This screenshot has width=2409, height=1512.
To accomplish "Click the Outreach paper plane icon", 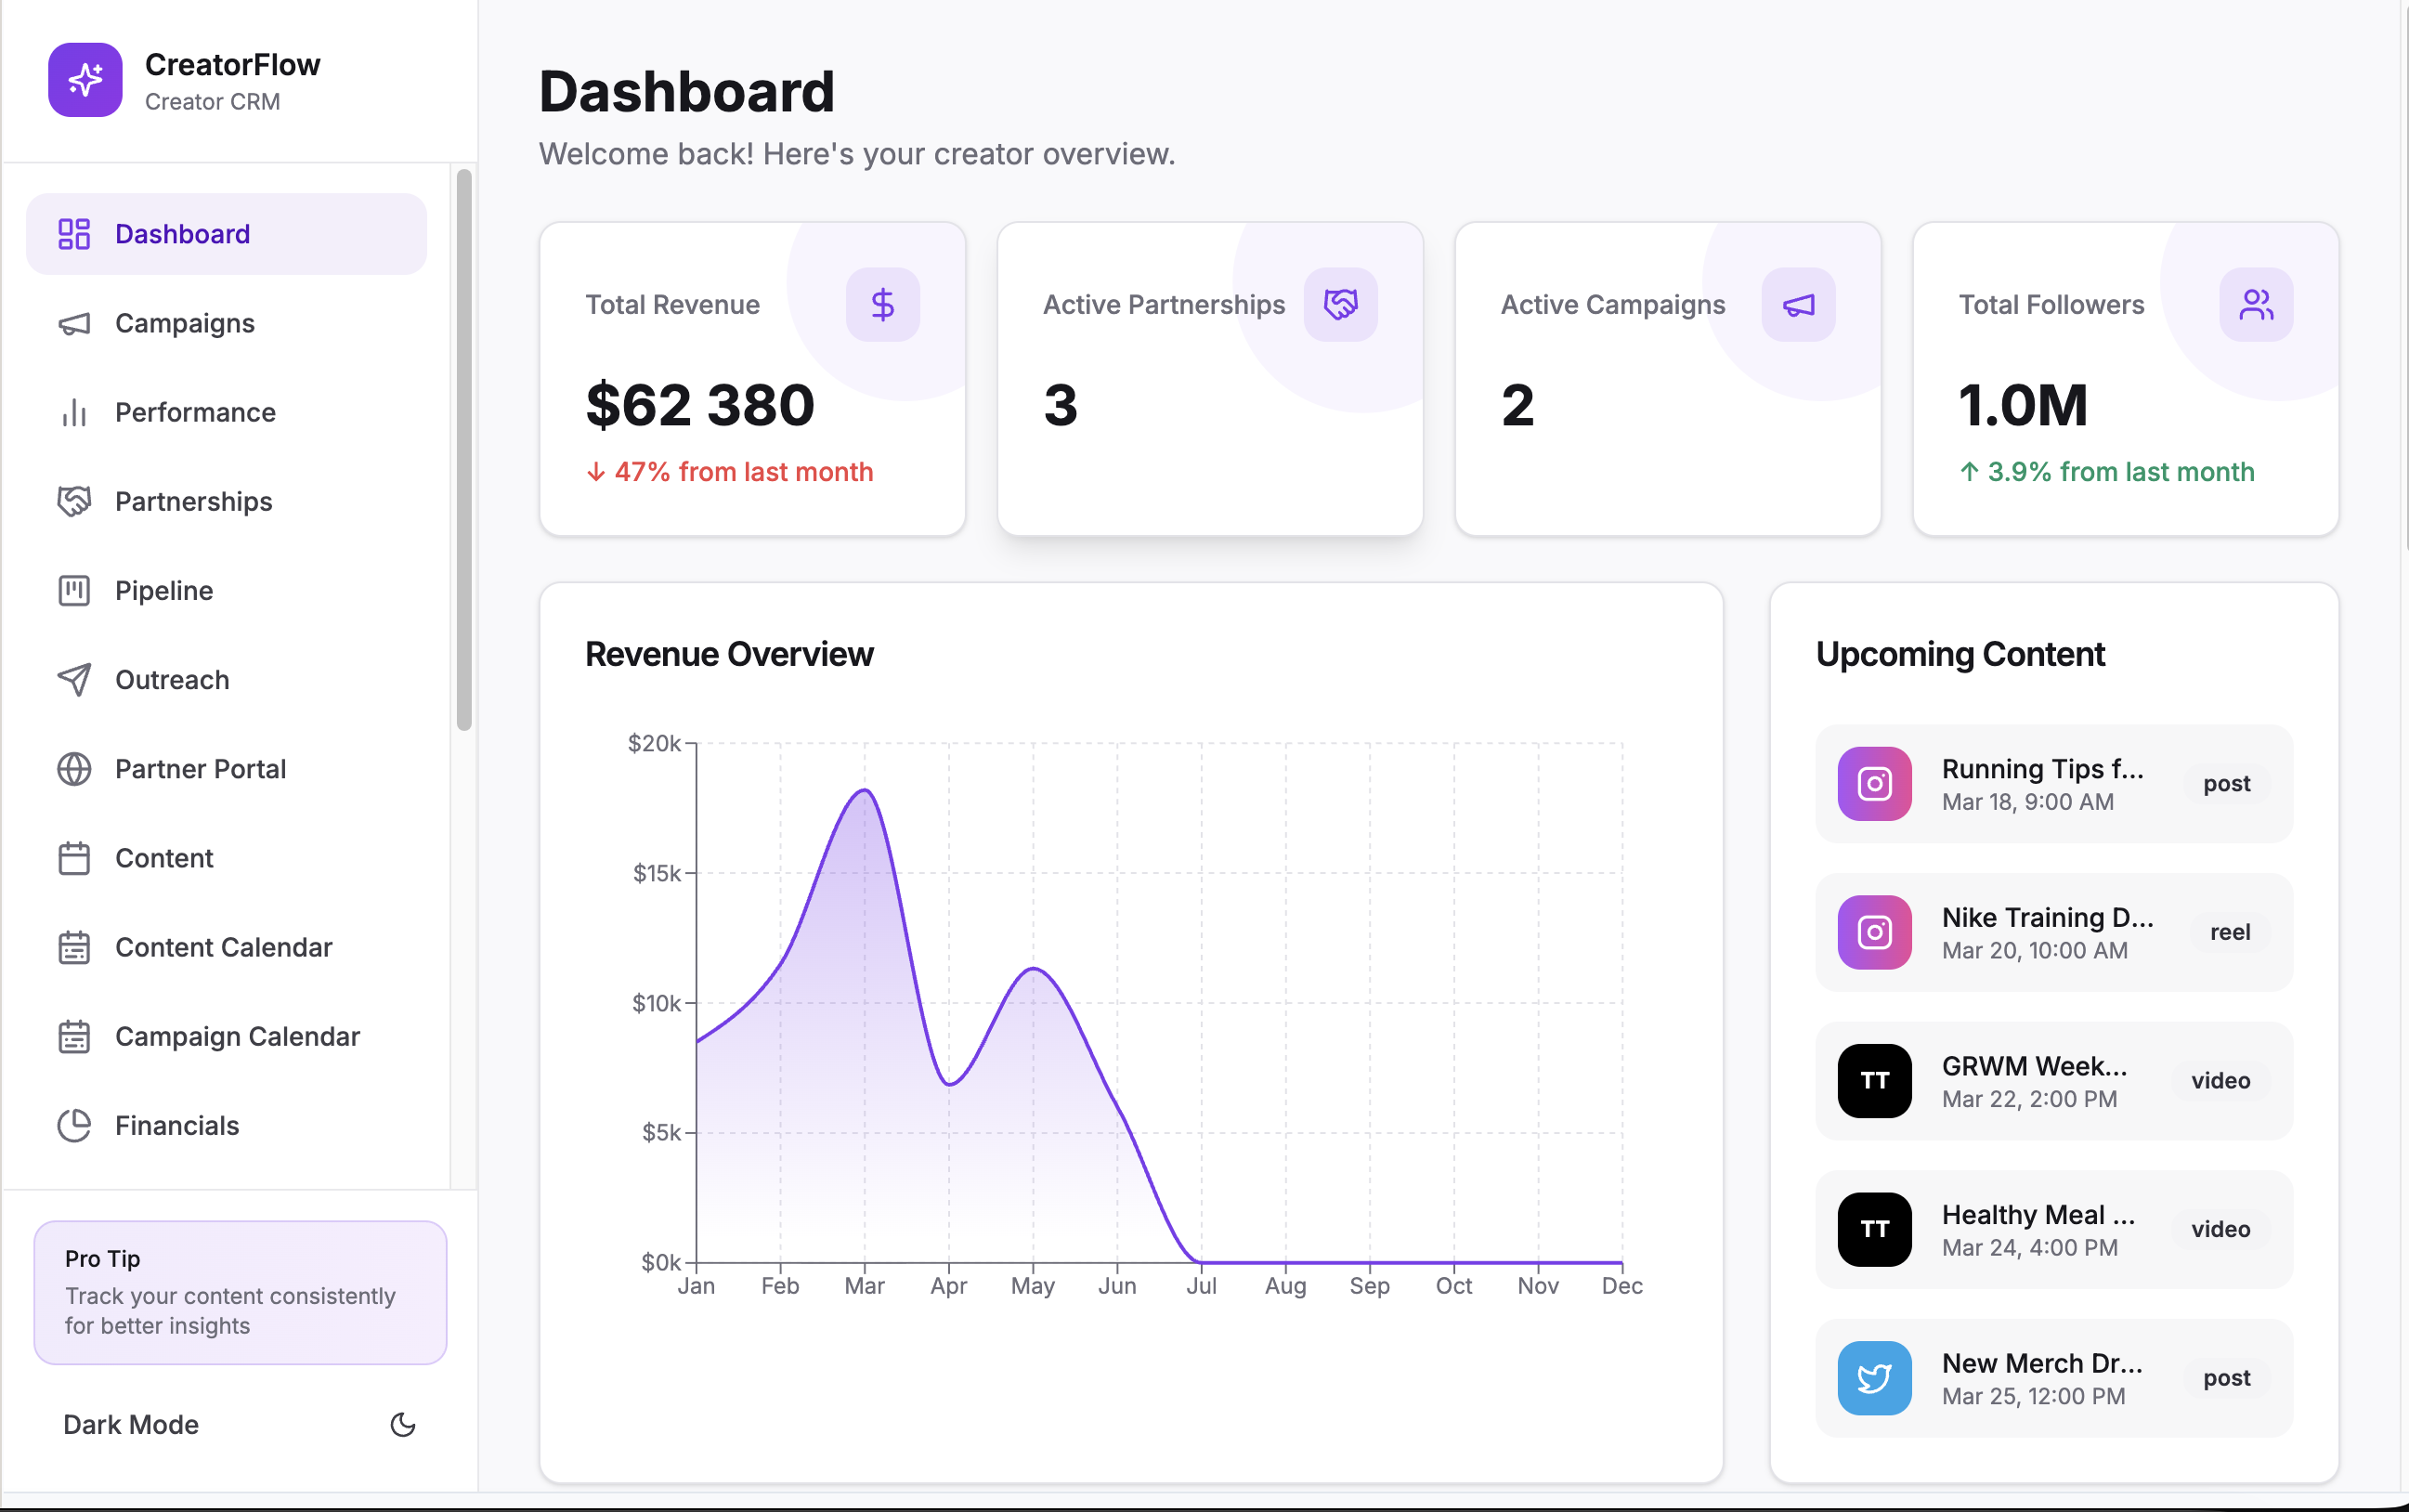I will click(74, 680).
